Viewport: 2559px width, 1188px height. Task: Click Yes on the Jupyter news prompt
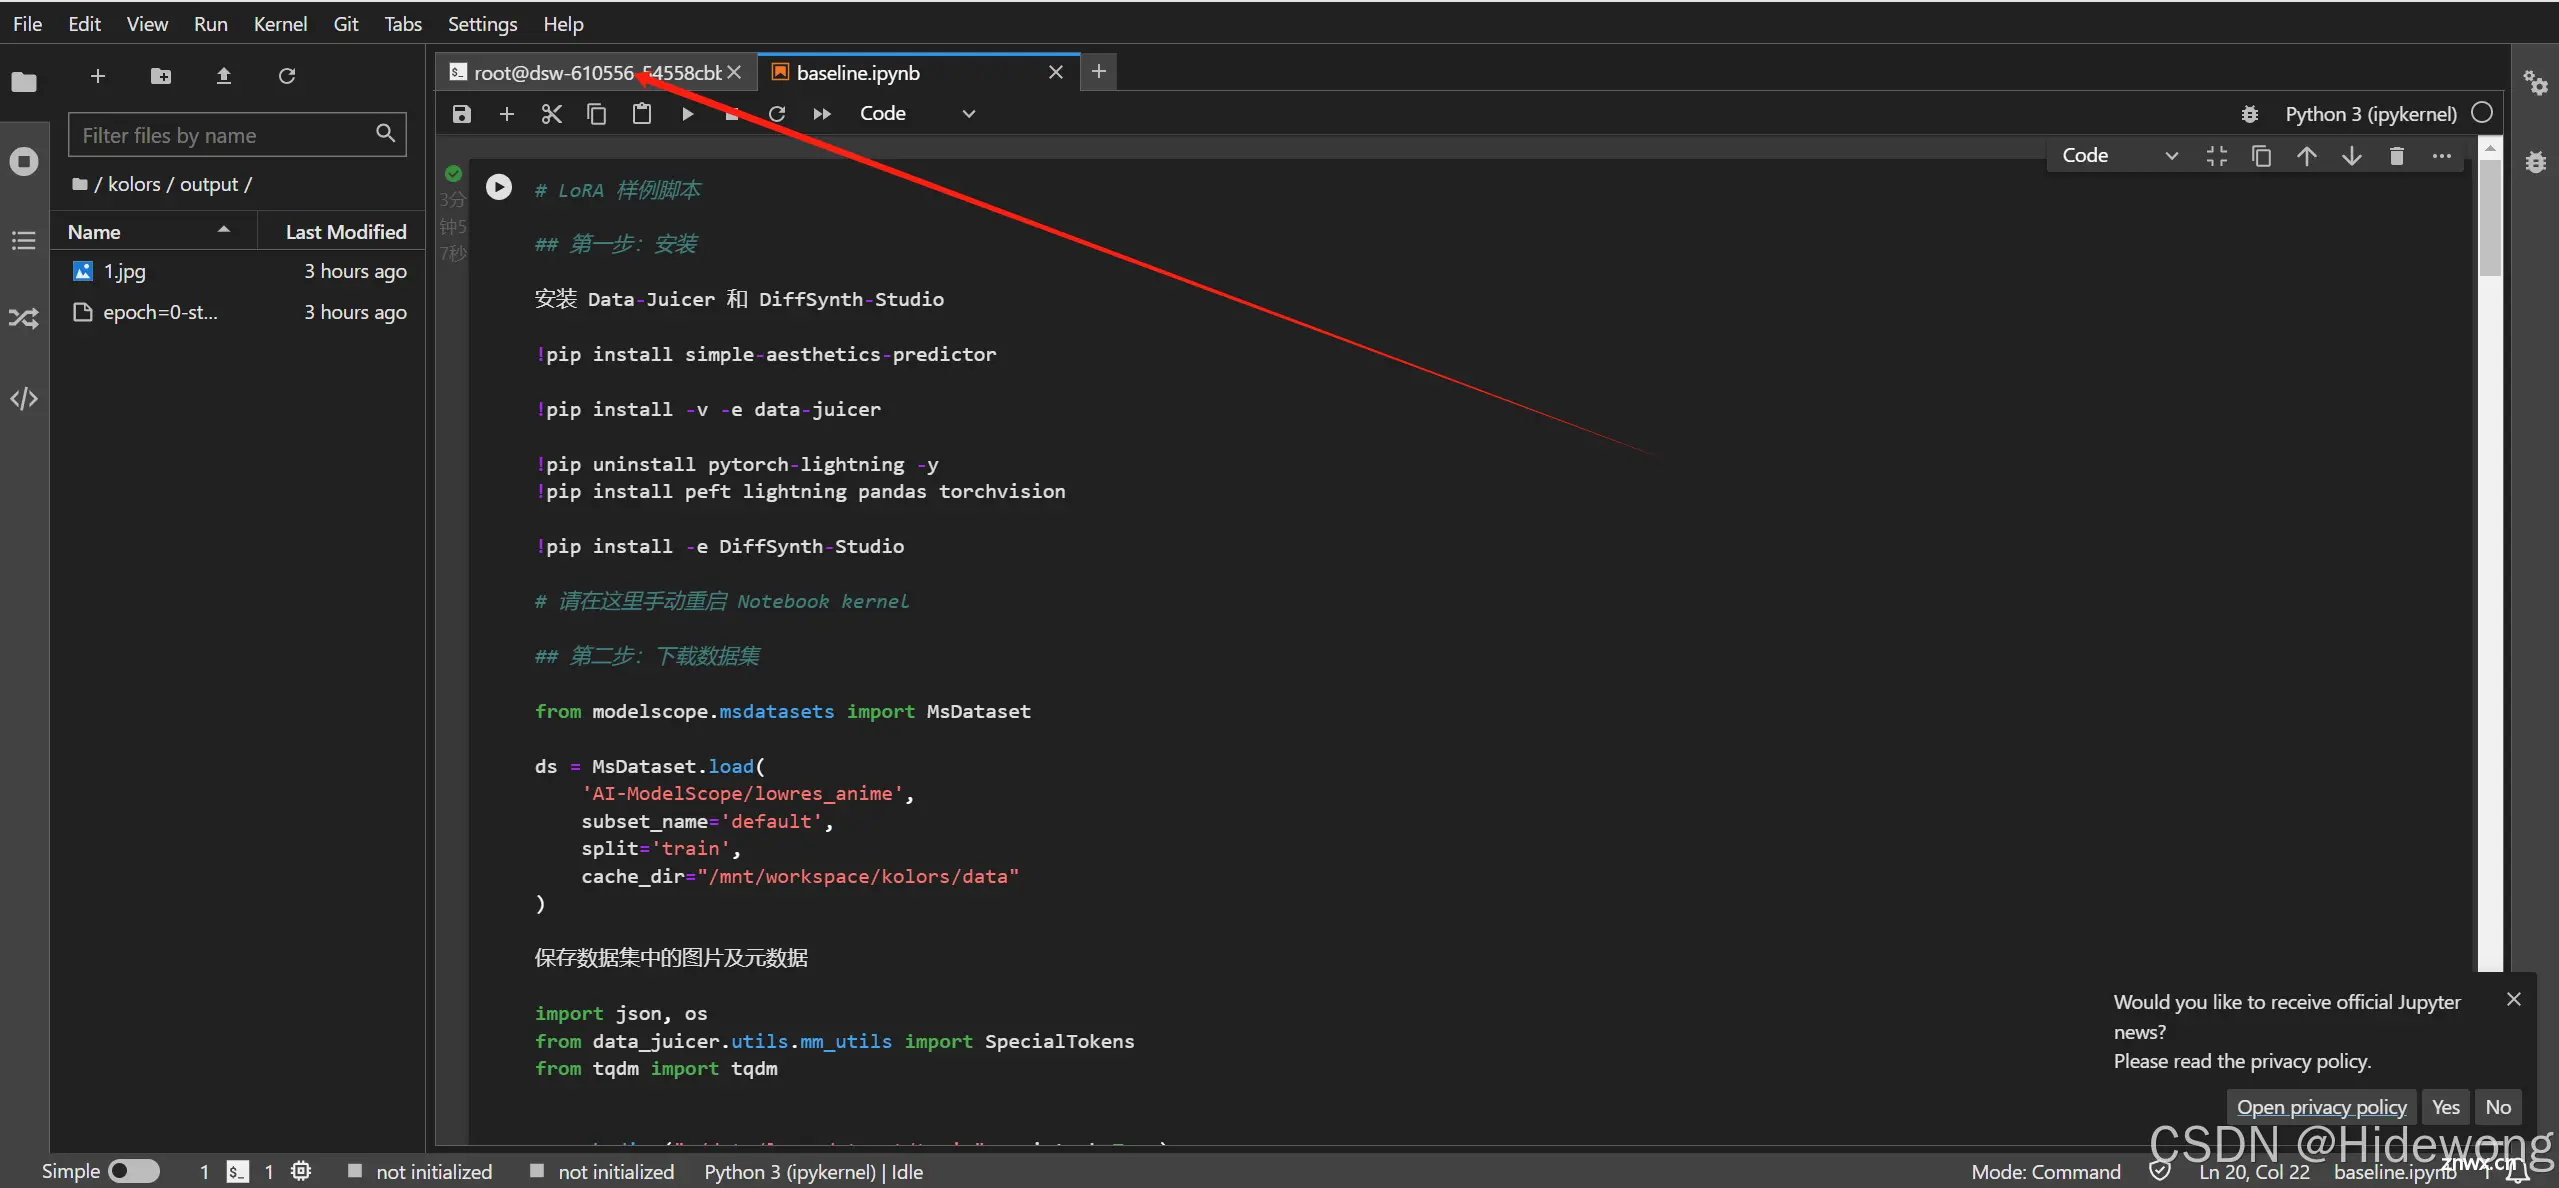[2445, 1107]
